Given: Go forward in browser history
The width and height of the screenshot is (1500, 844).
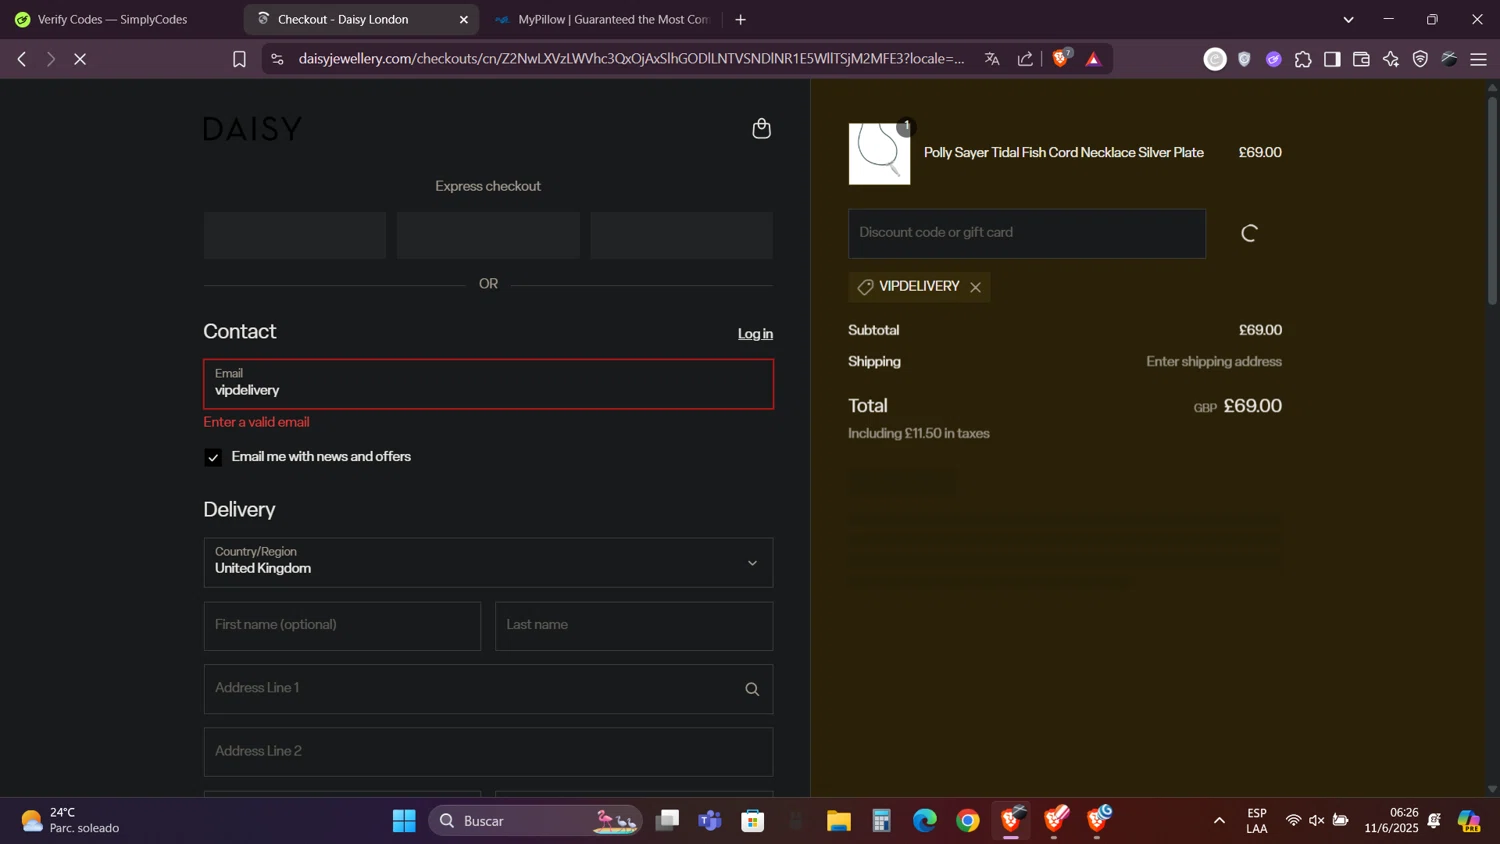Looking at the screenshot, I should pos(50,59).
